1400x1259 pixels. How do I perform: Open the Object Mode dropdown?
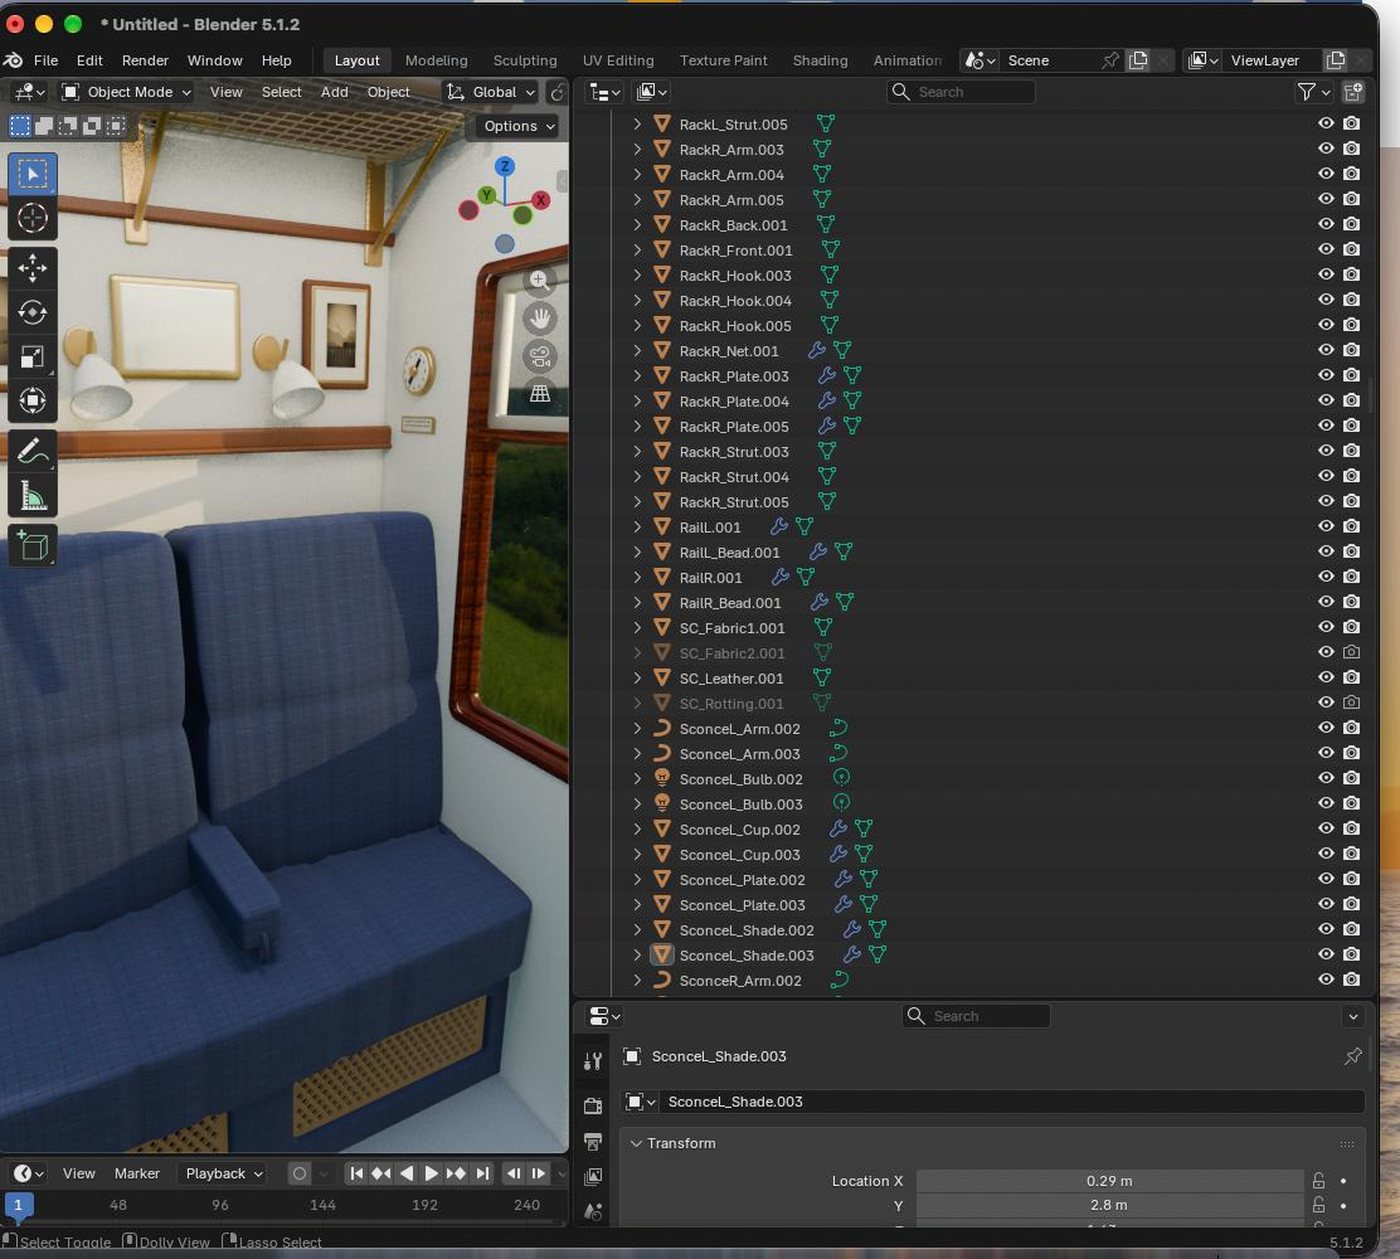[x=126, y=92]
